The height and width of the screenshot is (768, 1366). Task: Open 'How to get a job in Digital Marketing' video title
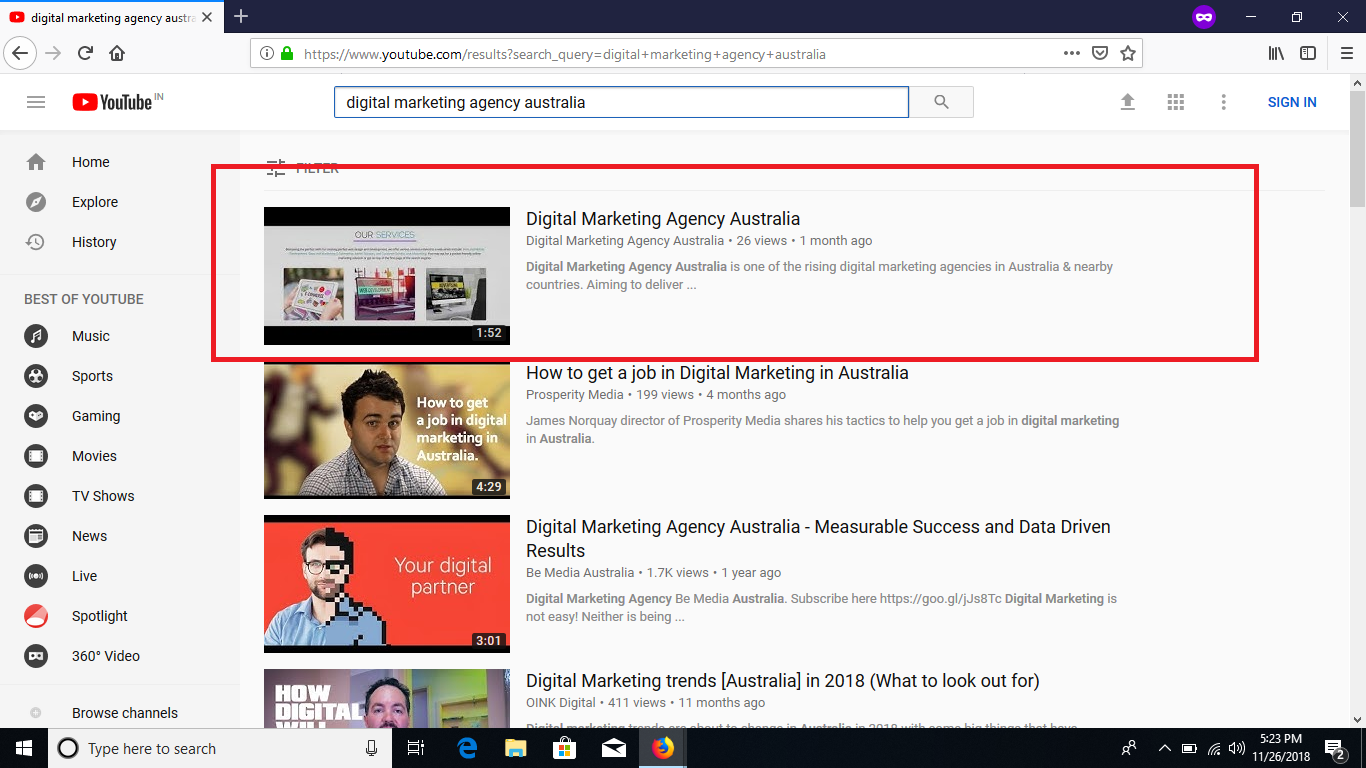(x=717, y=373)
